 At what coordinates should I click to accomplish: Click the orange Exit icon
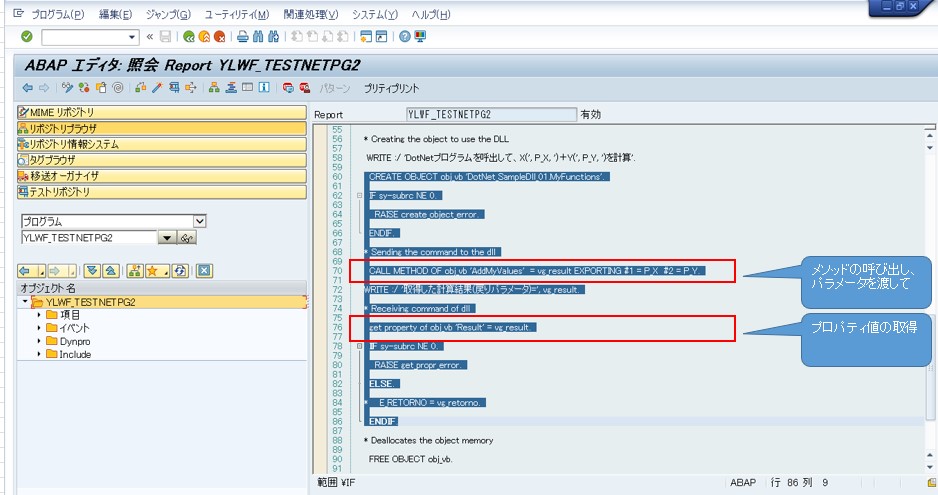(204, 37)
